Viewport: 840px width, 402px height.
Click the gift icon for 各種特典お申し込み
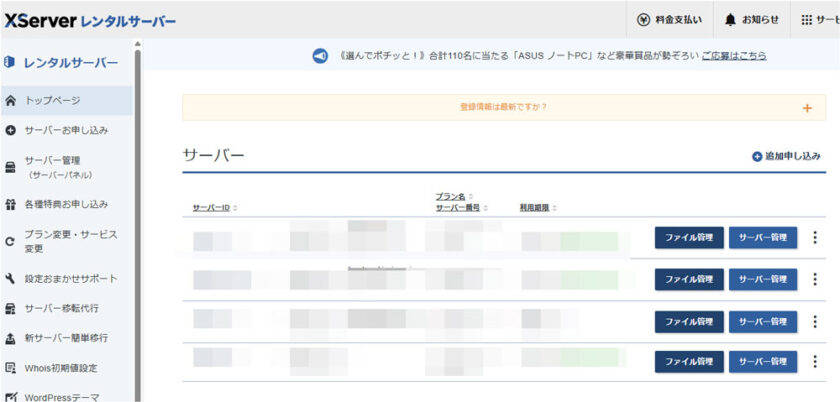(11, 204)
